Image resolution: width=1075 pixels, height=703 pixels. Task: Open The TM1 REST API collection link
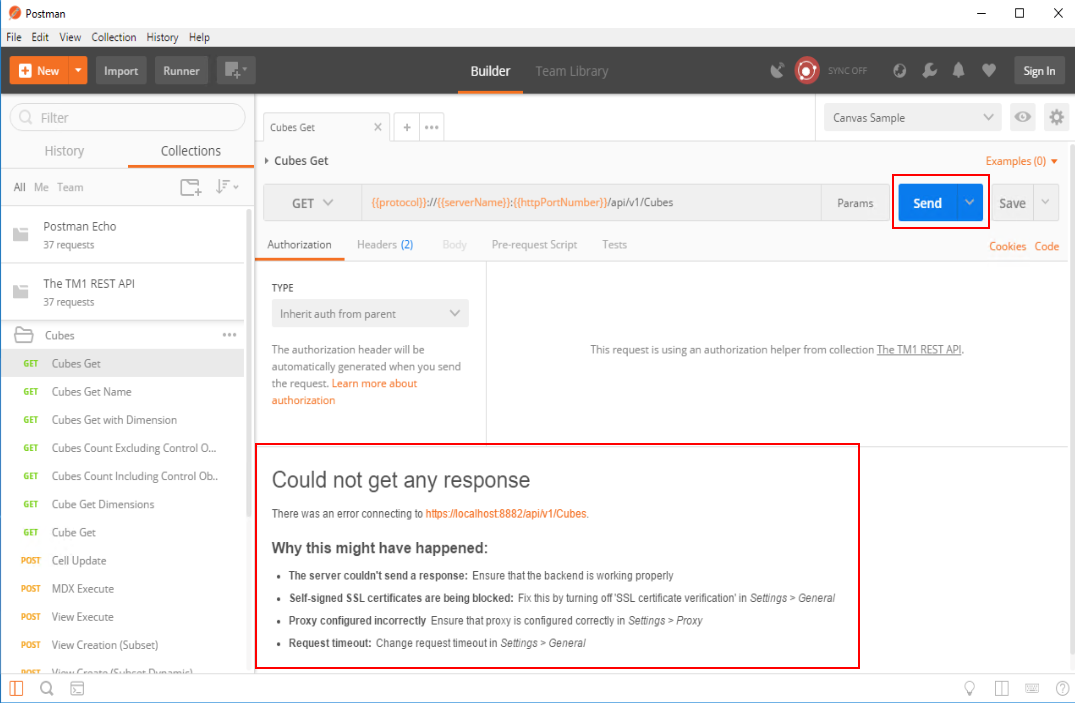(x=918, y=350)
